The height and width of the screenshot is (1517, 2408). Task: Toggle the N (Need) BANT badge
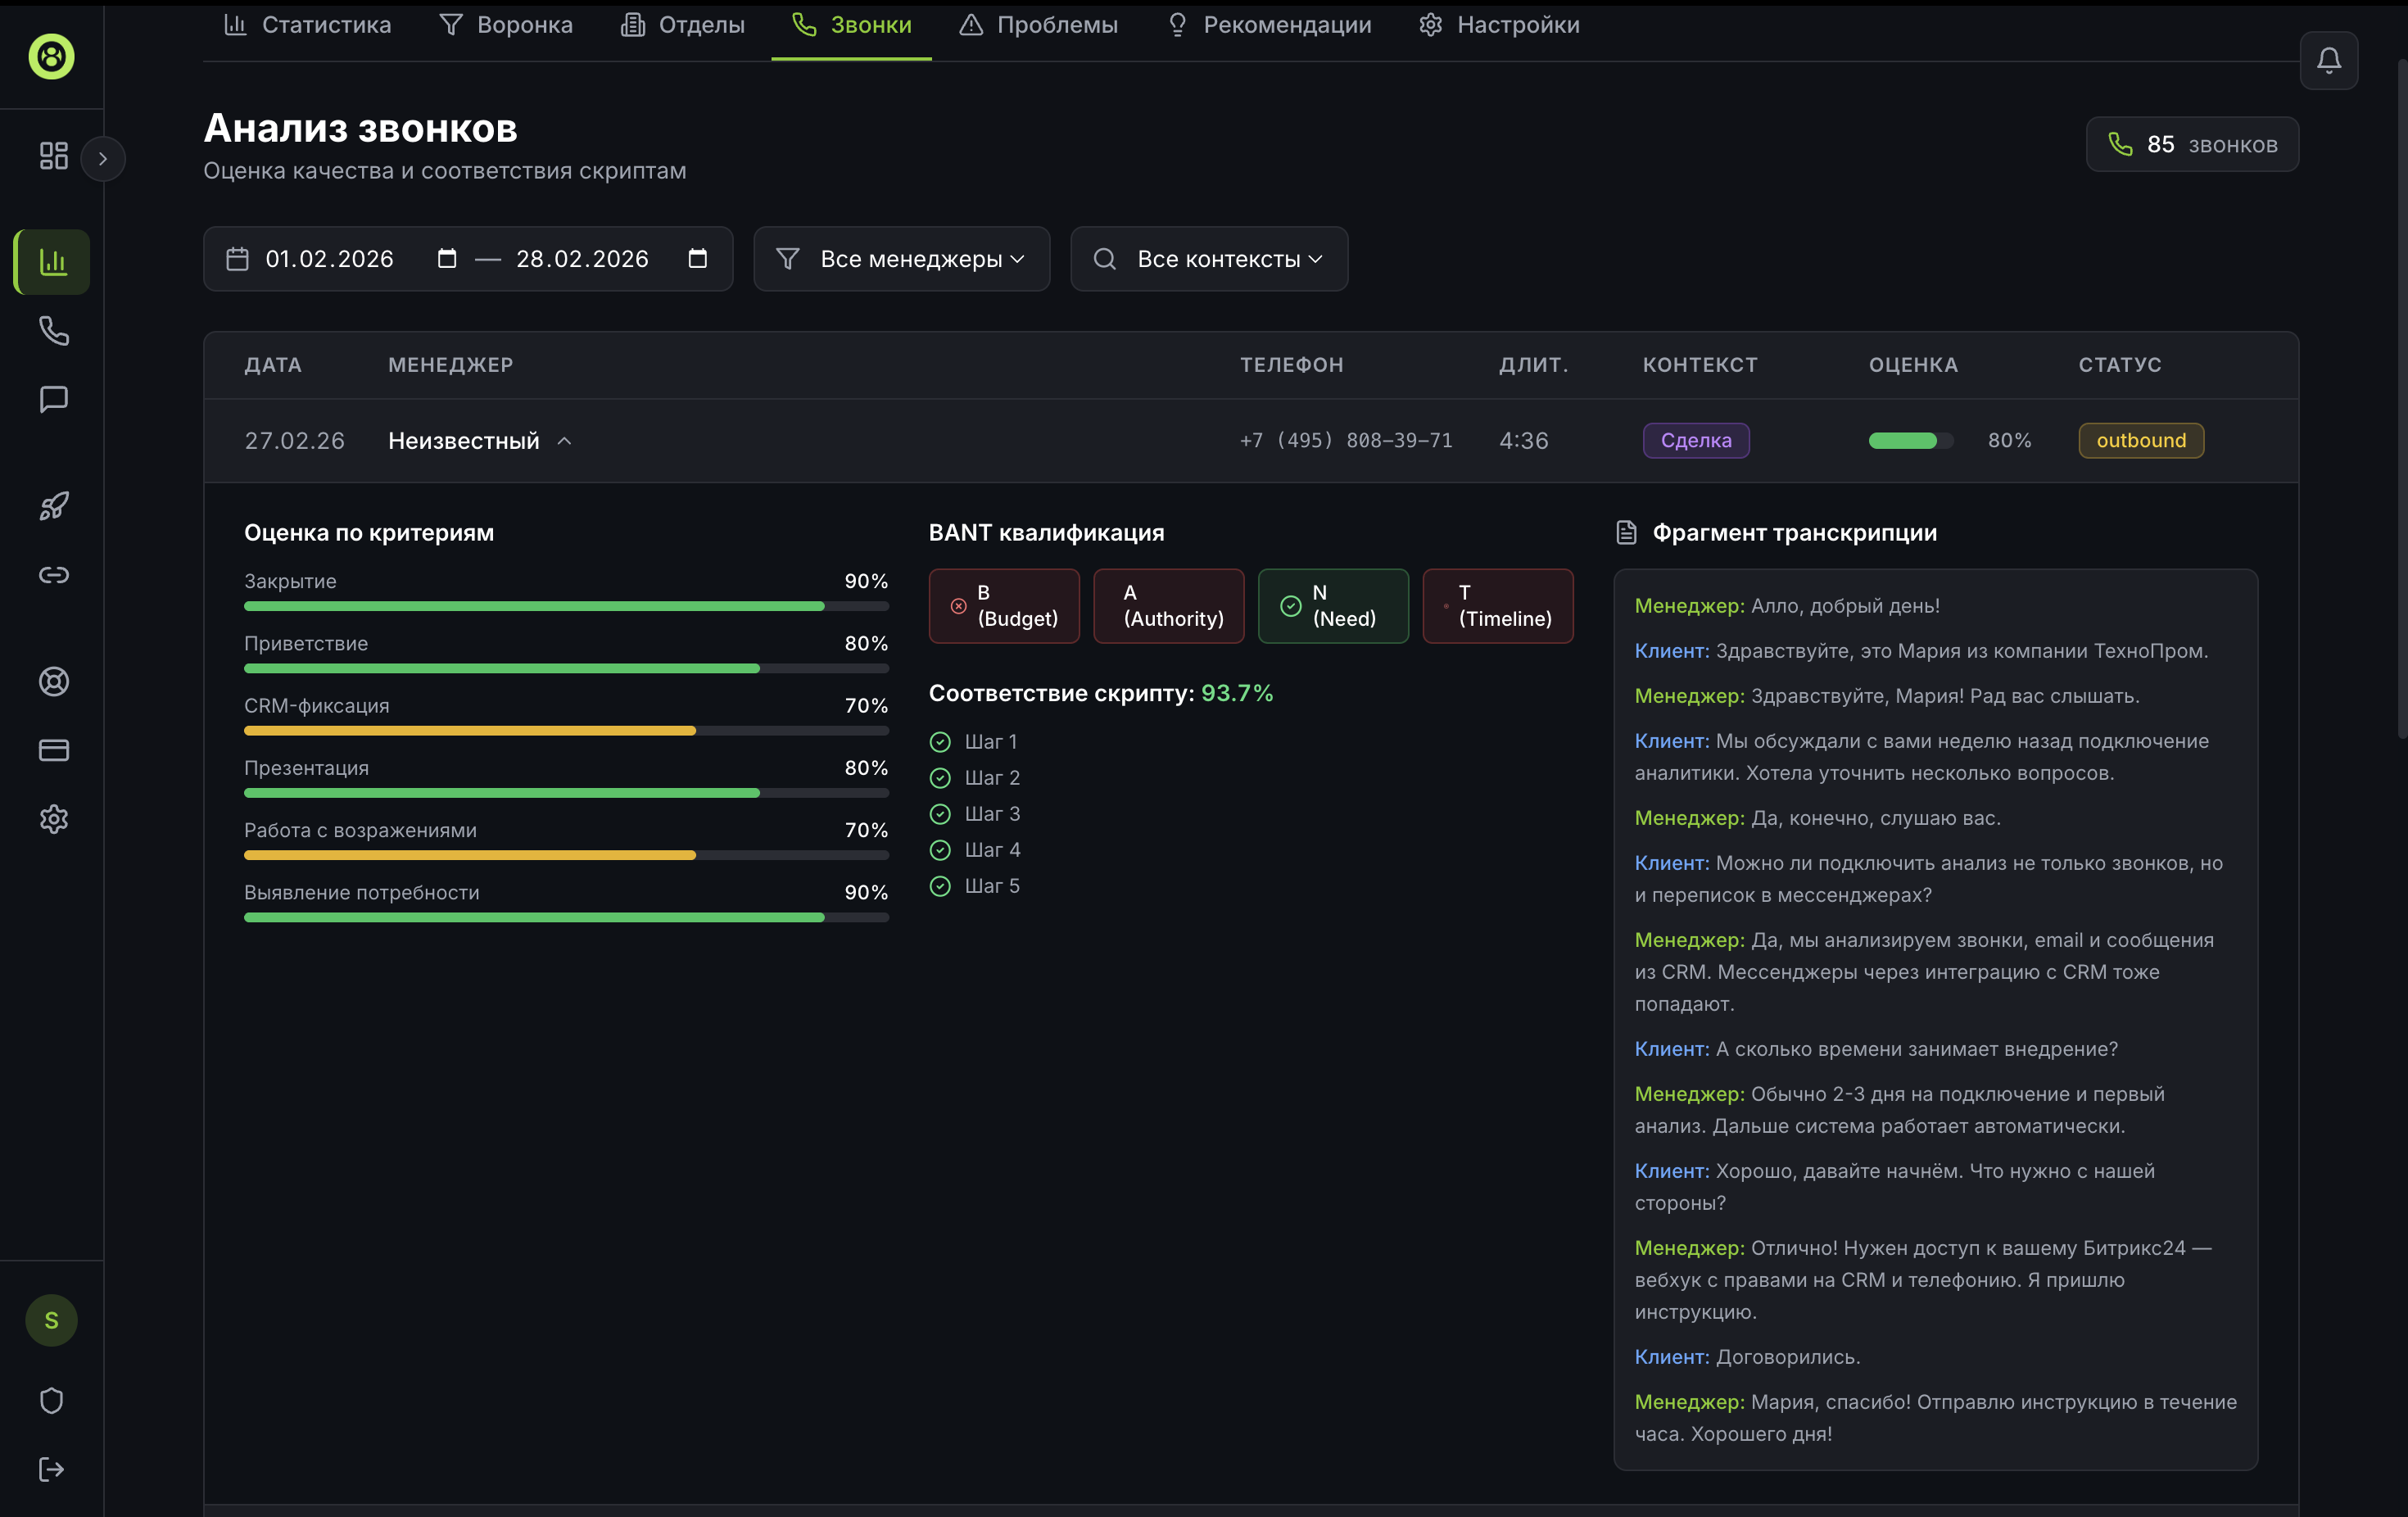pos(1332,606)
